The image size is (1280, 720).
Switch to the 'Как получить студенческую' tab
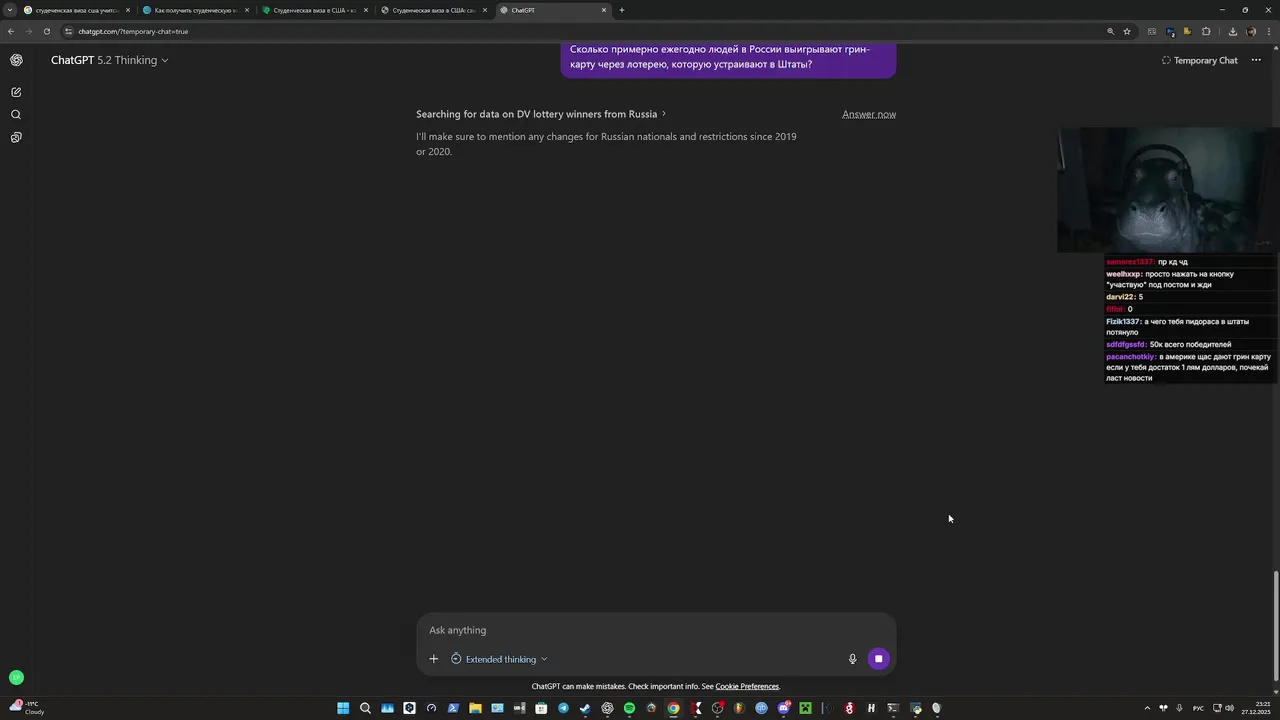coord(195,10)
